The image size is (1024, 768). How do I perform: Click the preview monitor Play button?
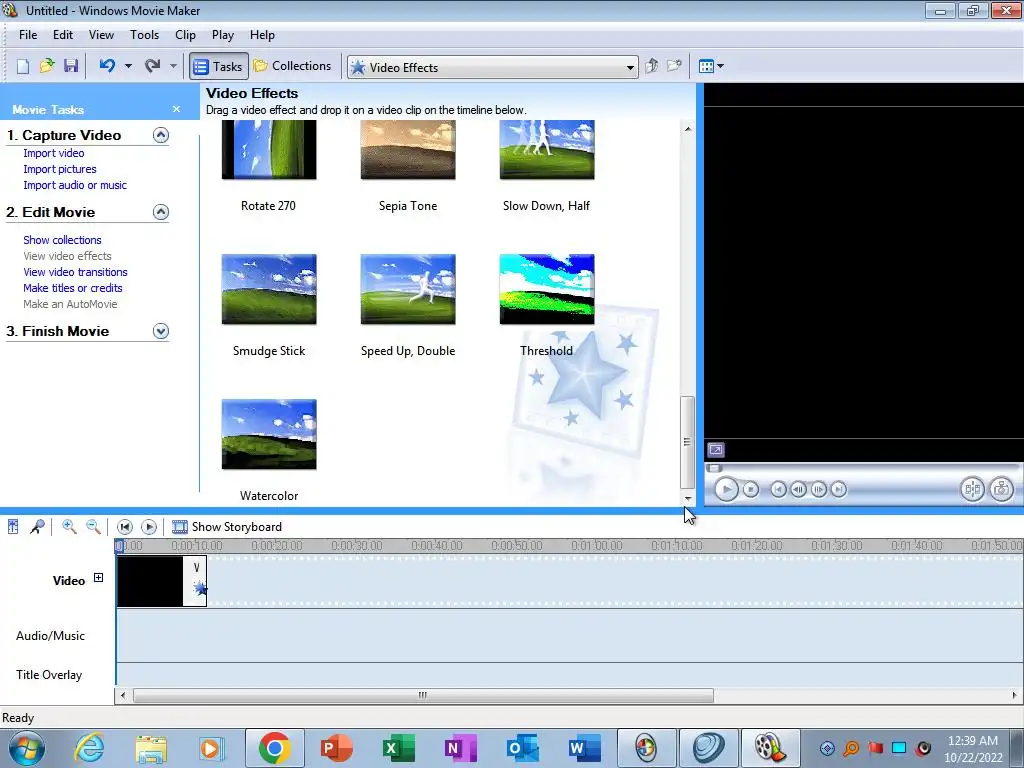point(726,489)
